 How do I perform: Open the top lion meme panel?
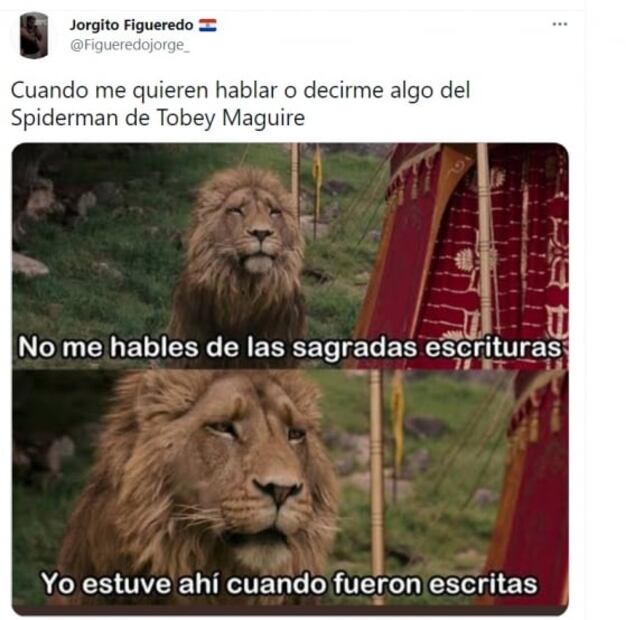[290, 256]
